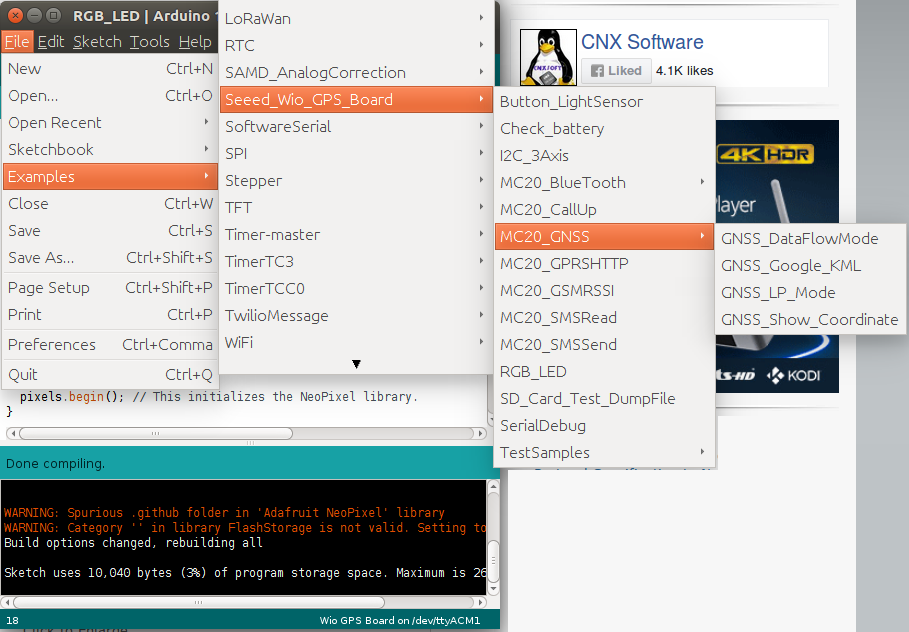The image size is (909, 632).
Task: Close the Arduino window
Action: tap(16, 15)
